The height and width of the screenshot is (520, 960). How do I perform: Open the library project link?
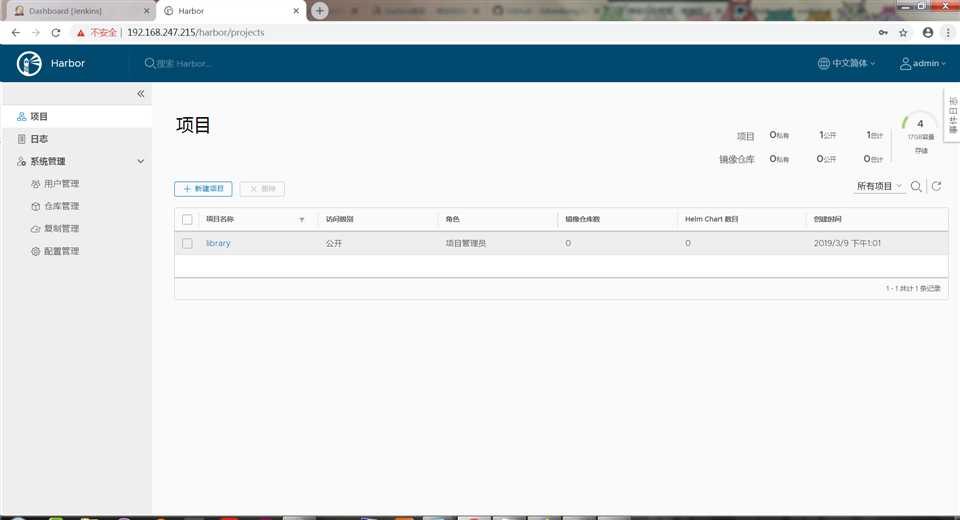tap(218, 243)
